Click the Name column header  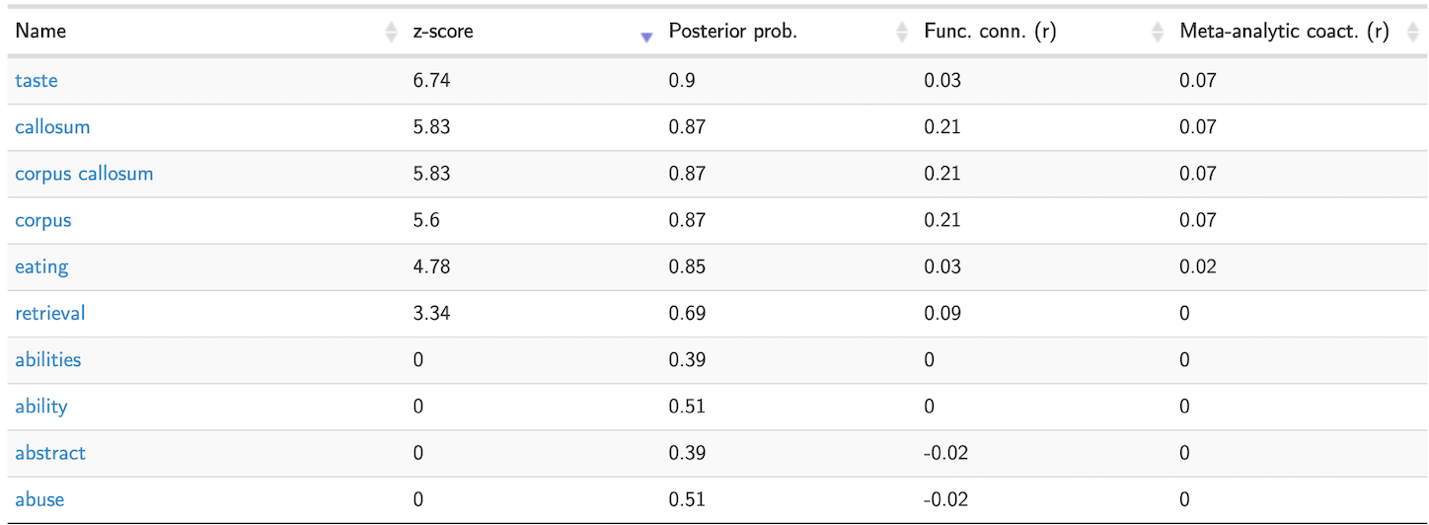(41, 31)
